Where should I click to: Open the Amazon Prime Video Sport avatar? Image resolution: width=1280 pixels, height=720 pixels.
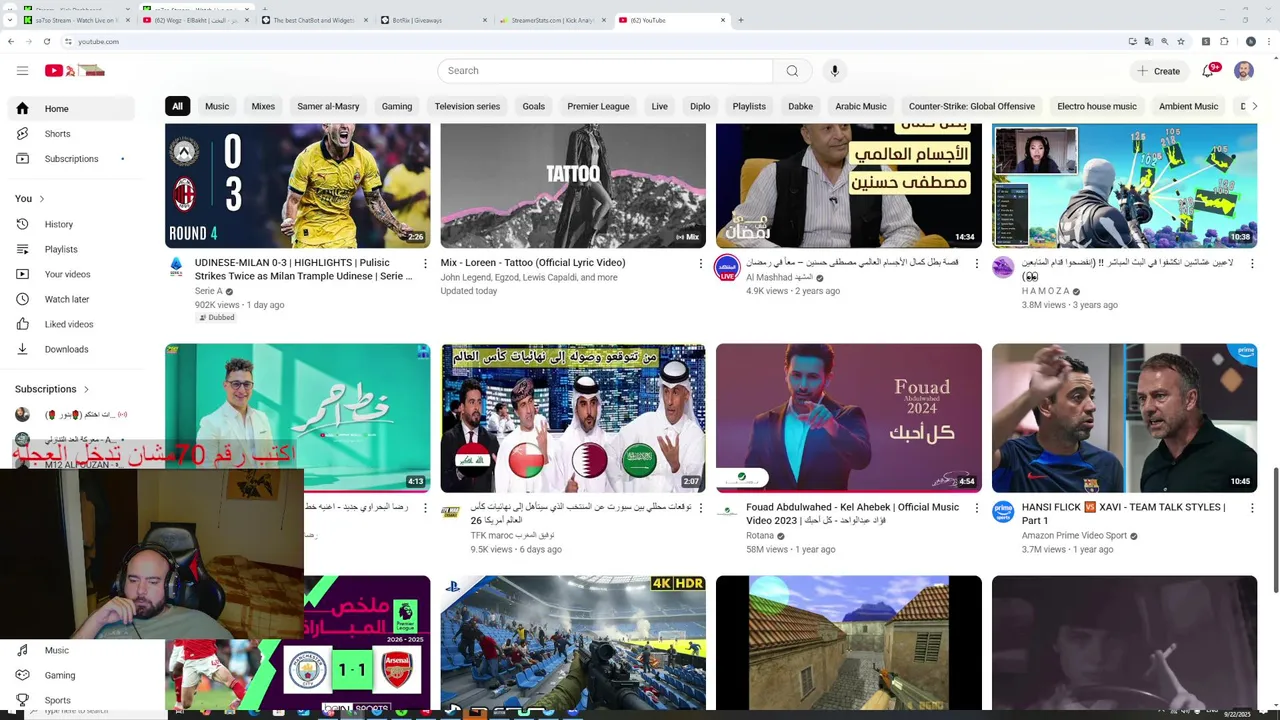click(1003, 512)
